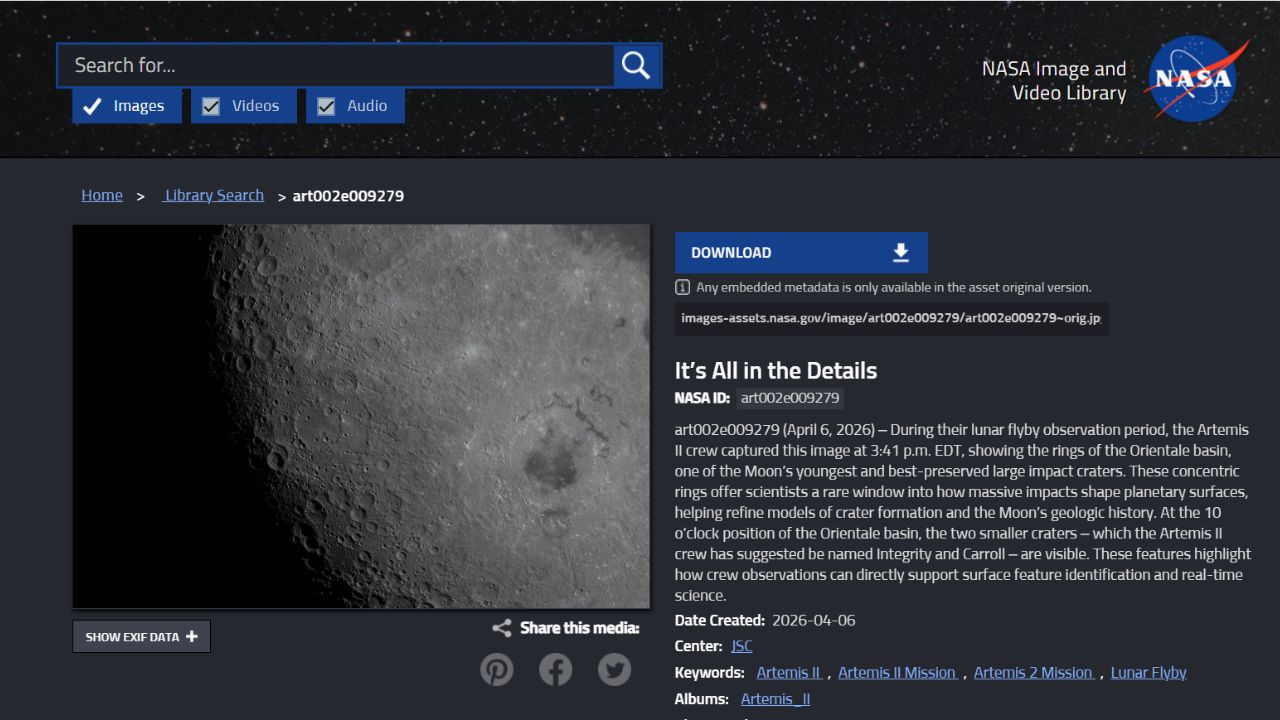Click the Artemis 2 Mission keyword
The width and height of the screenshot is (1280, 720).
(x=1033, y=673)
